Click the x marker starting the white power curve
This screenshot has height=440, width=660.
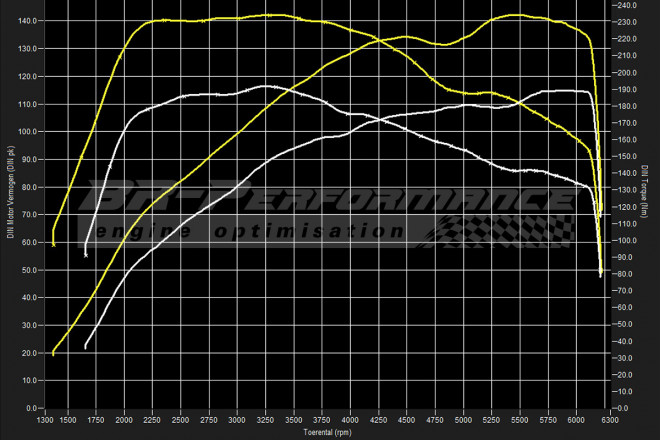point(86,347)
